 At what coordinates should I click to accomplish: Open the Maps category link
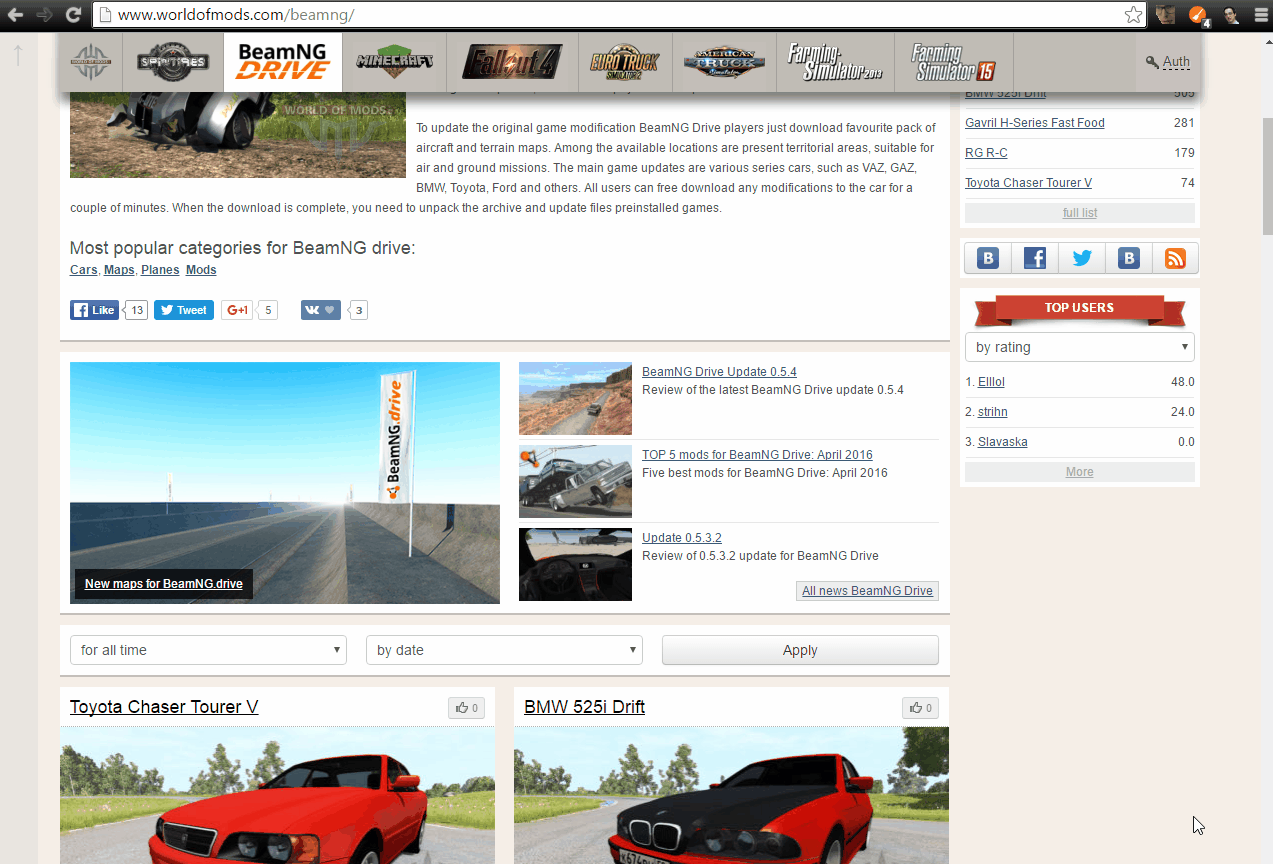pyautogui.click(x=119, y=270)
